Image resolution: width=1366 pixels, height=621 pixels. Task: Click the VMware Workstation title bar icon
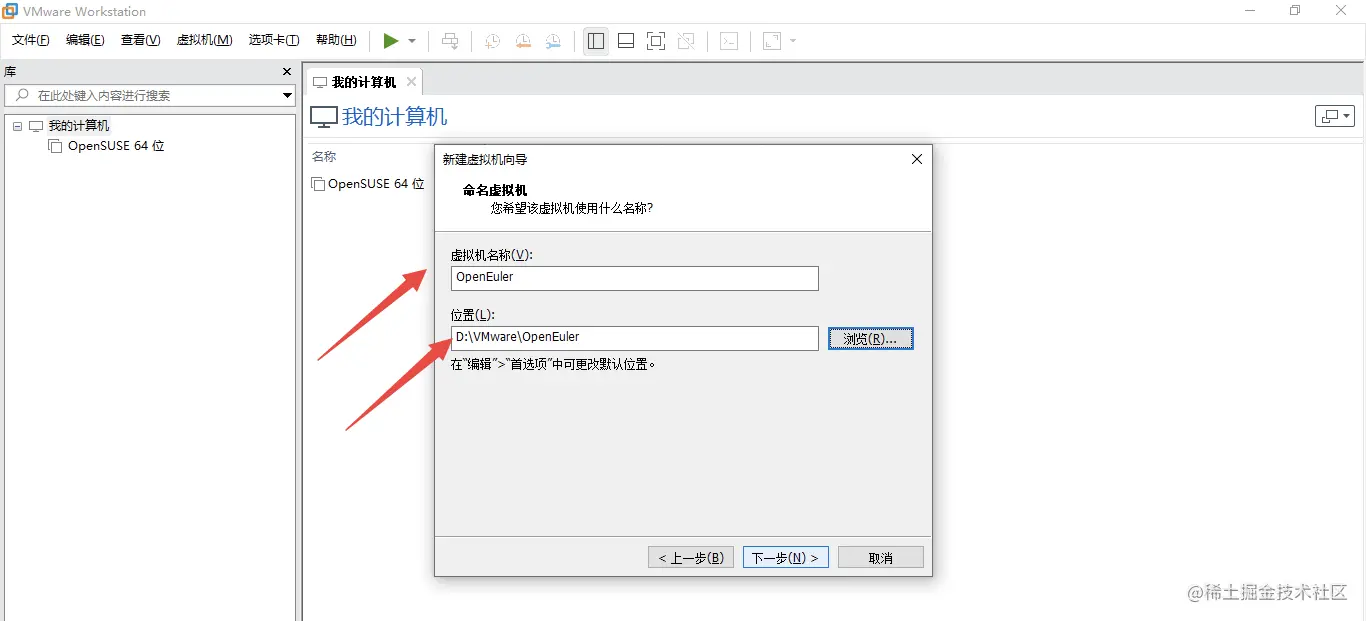pyautogui.click(x=10, y=11)
